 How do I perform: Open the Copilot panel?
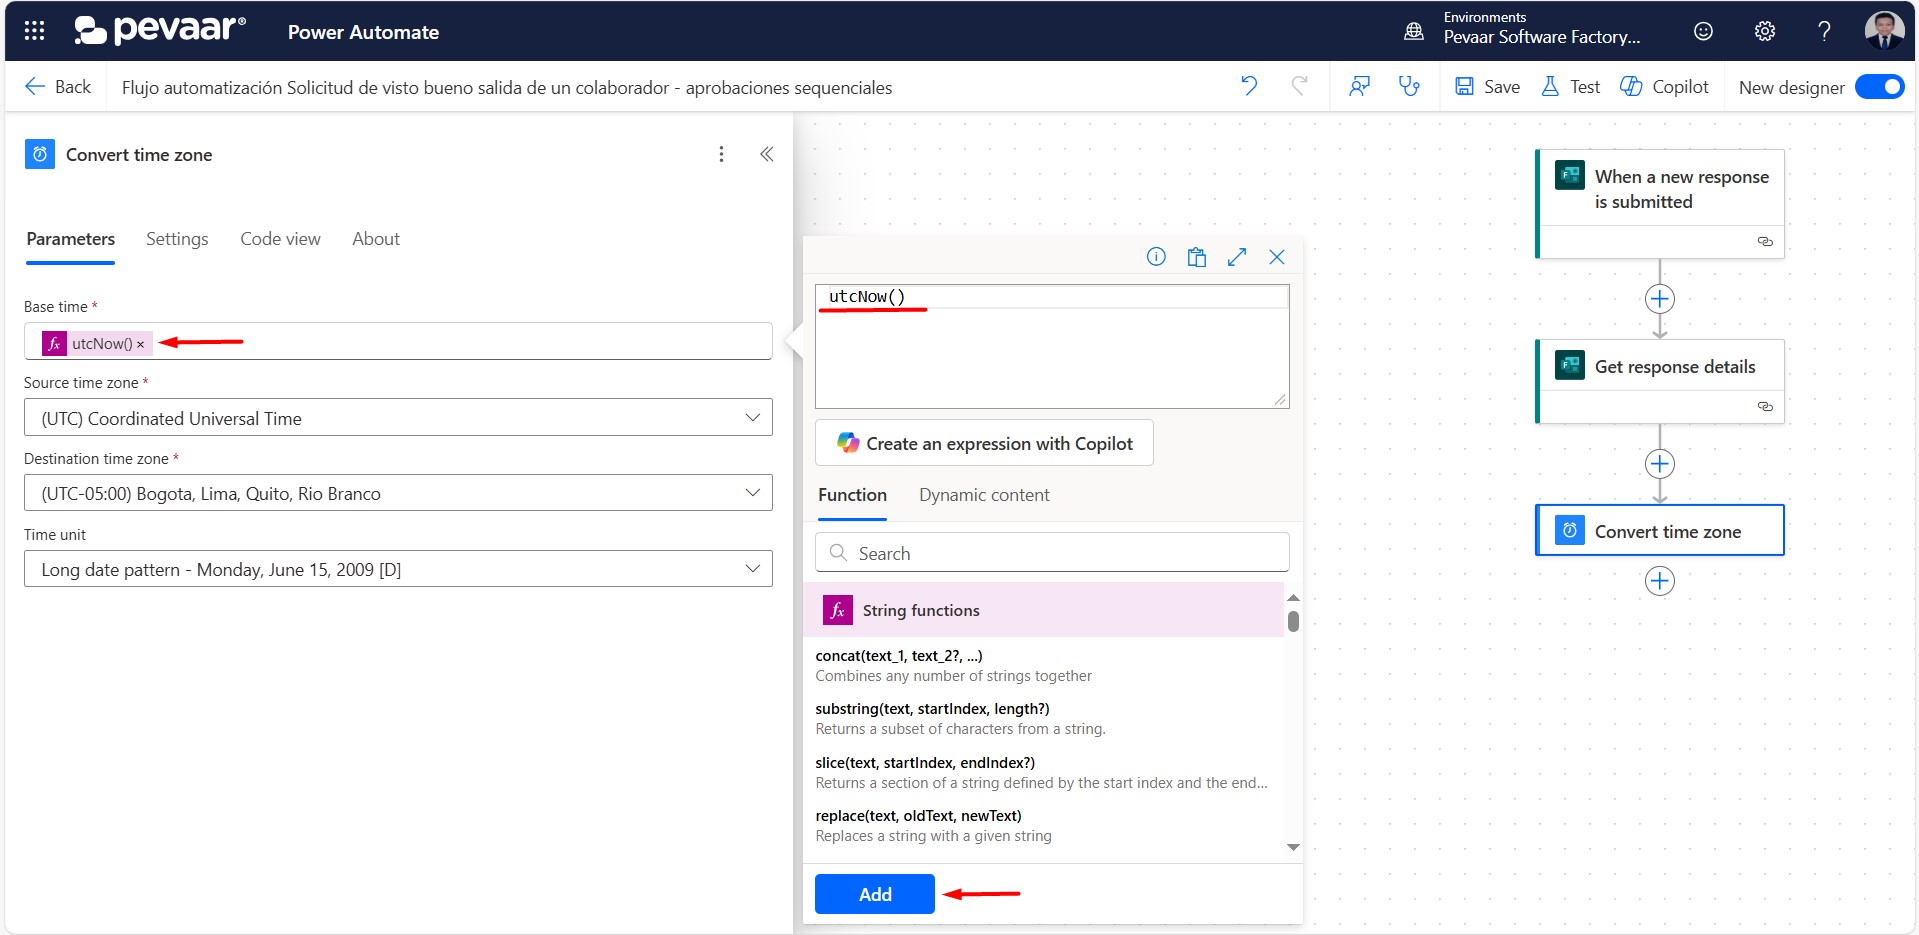coord(1664,87)
